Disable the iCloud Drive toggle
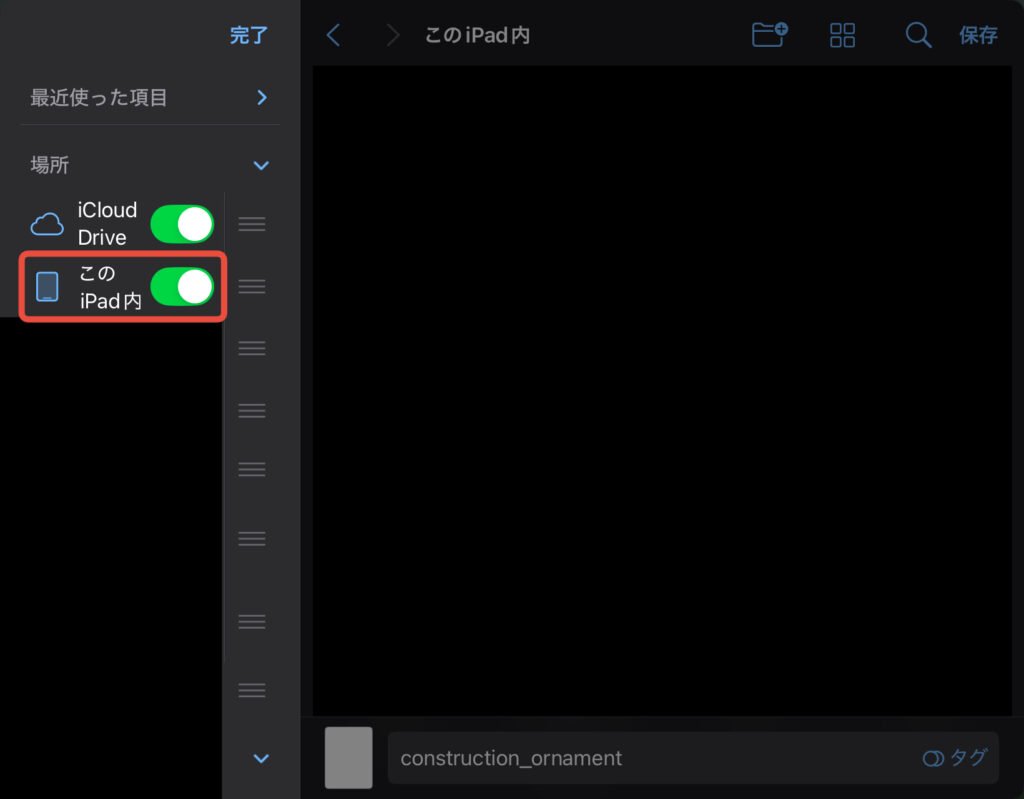This screenshot has height=799, width=1024. (x=182, y=224)
